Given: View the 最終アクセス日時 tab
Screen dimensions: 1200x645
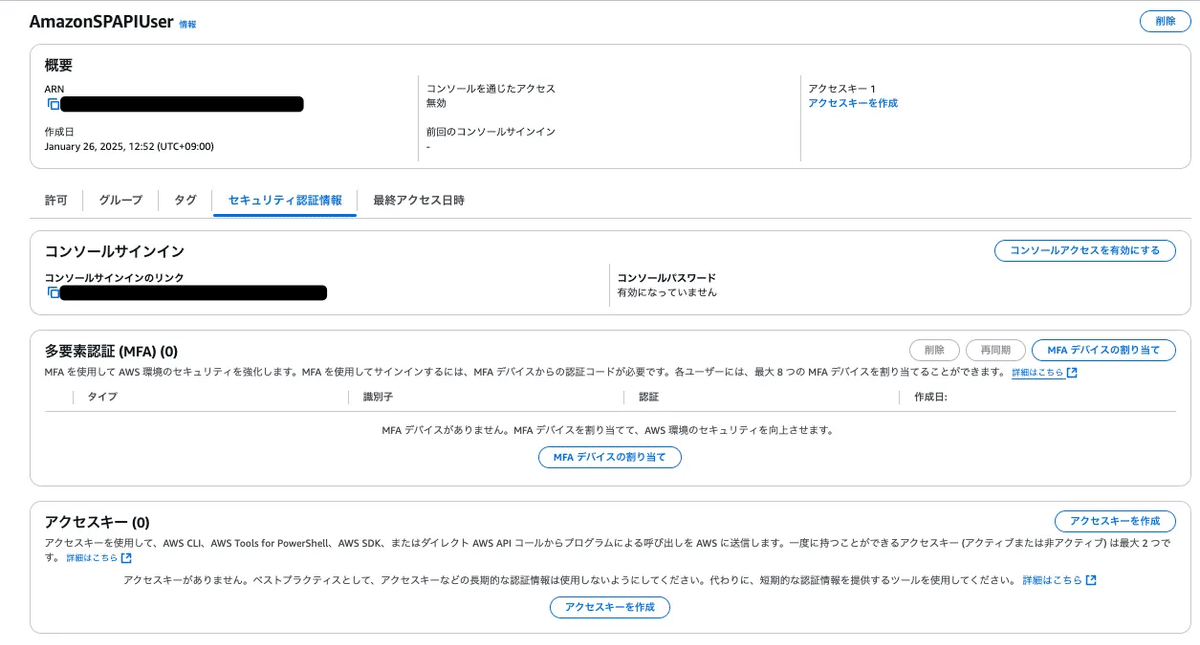Looking at the screenshot, I should (x=420, y=200).
